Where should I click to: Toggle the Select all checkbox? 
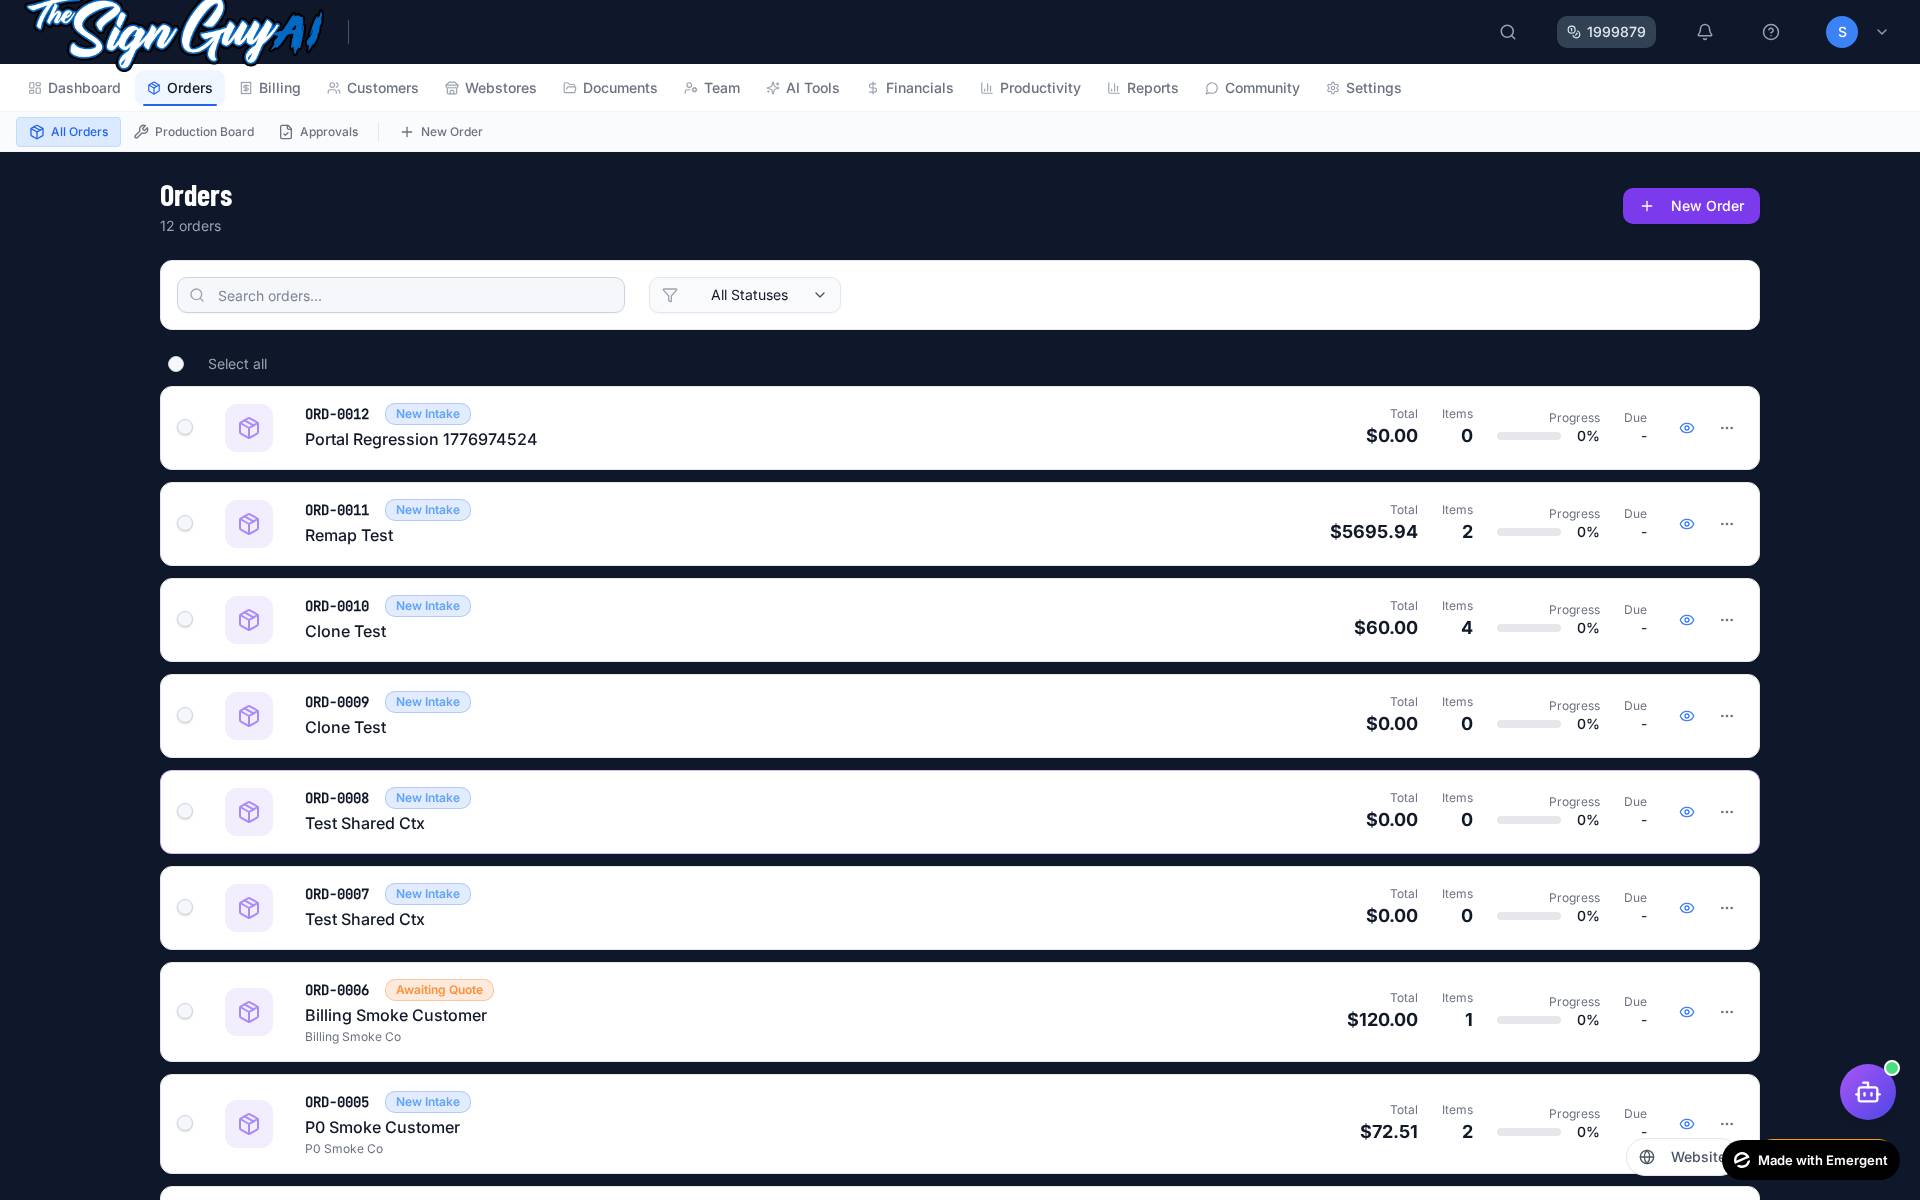pos(176,364)
